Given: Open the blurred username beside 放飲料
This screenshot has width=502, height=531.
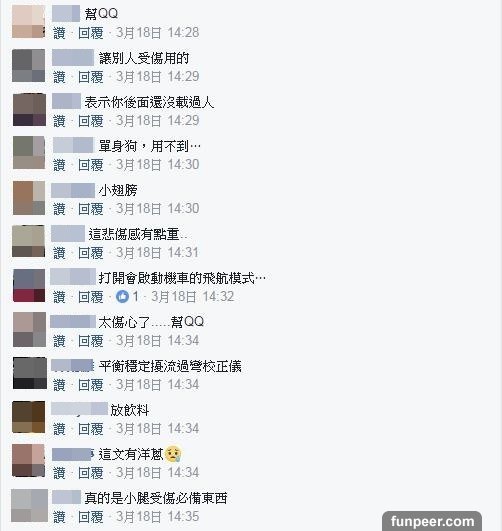Looking at the screenshot, I should click(79, 409).
